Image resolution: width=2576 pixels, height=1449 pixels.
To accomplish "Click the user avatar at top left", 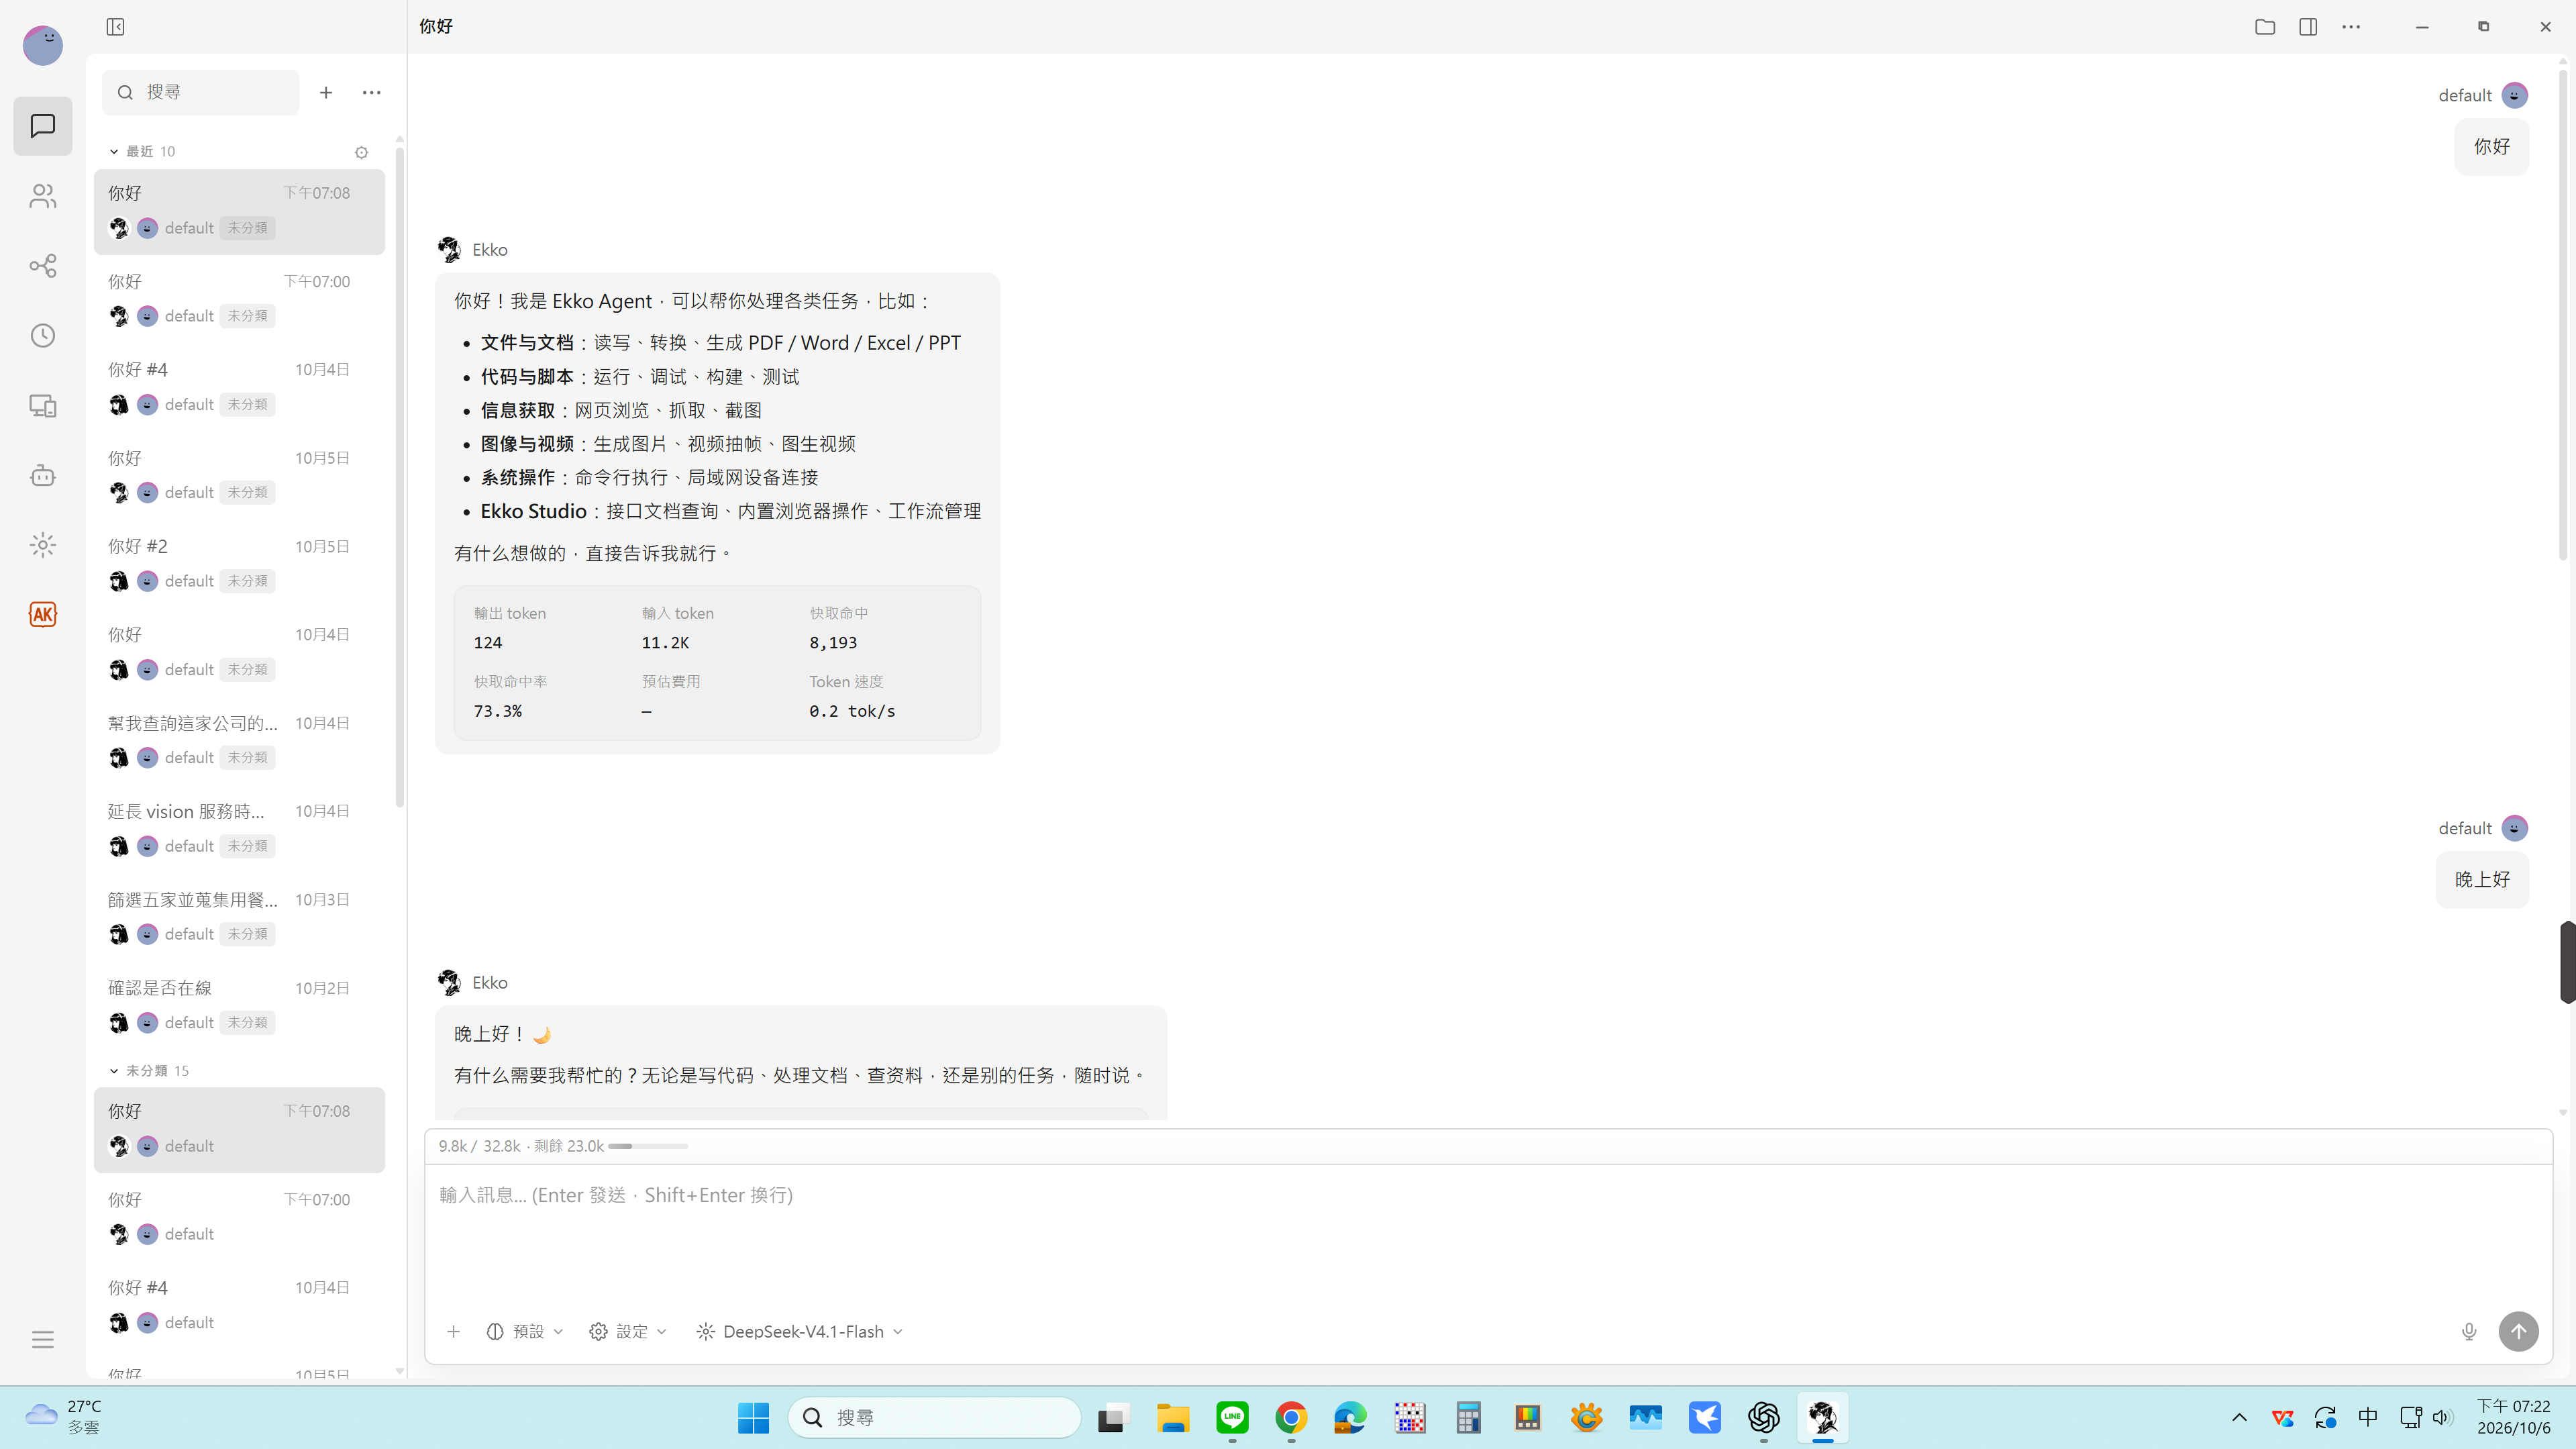I will tap(42, 45).
